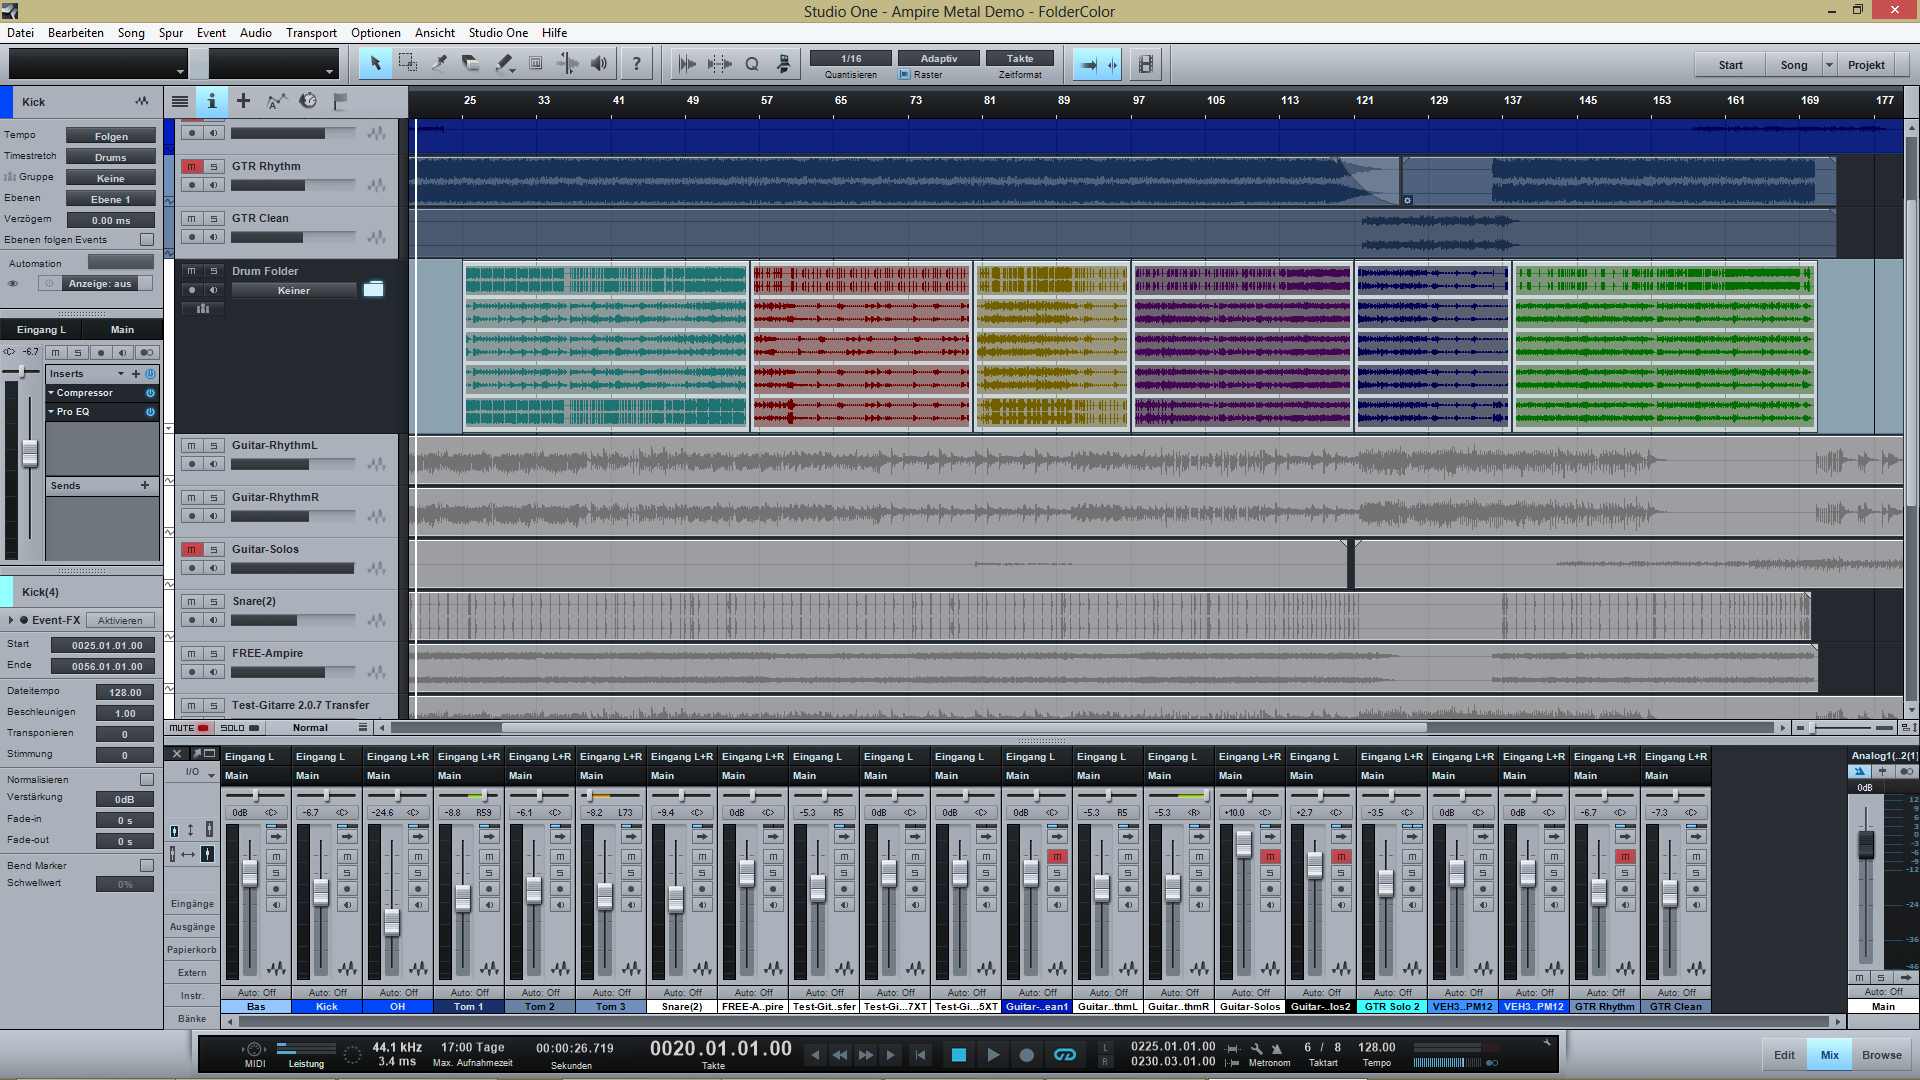Open Drum Folder bus Keiner dropdown
The image size is (1920, 1080).
coord(294,290)
